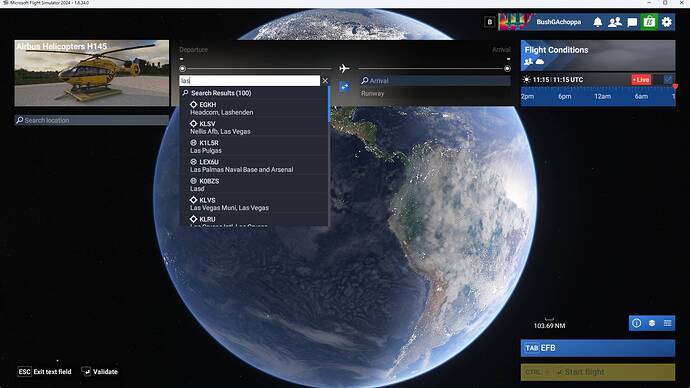Click the arrival route endpoint circle

click(507, 69)
